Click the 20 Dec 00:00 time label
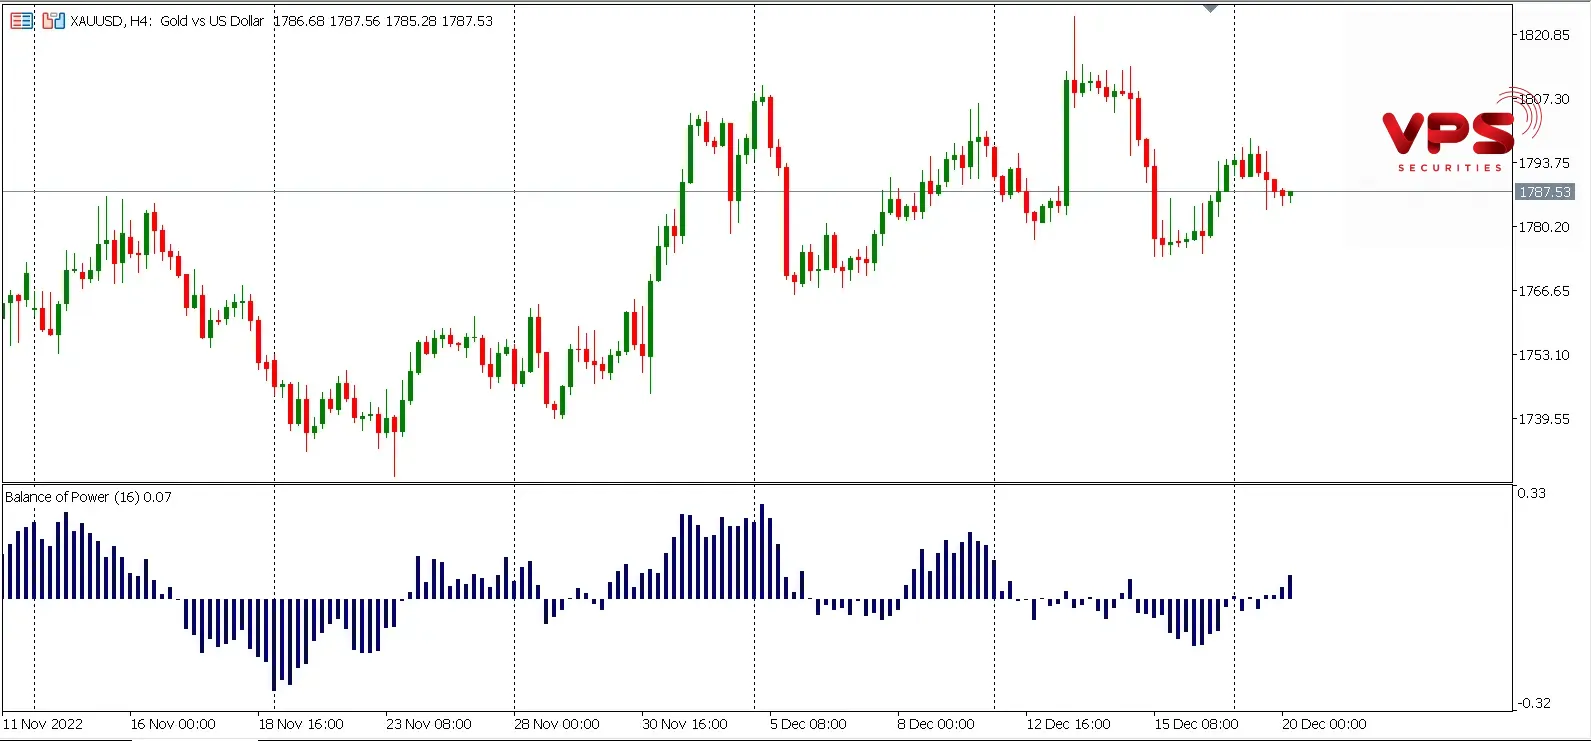This screenshot has height=741, width=1591. pyautogui.click(x=1324, y=724)
